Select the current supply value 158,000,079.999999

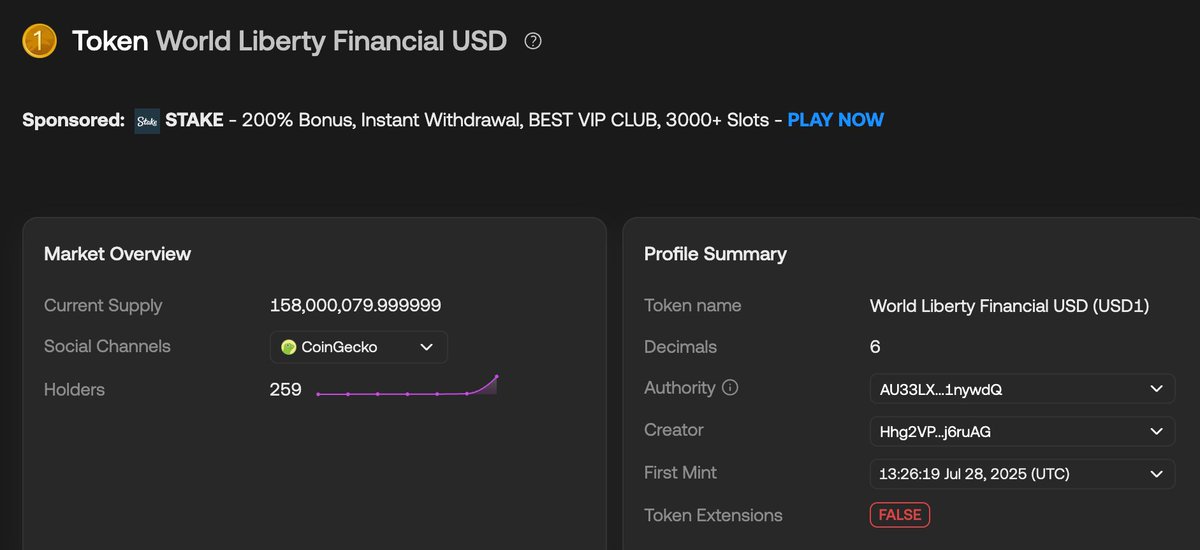click(x=356, y=305)
